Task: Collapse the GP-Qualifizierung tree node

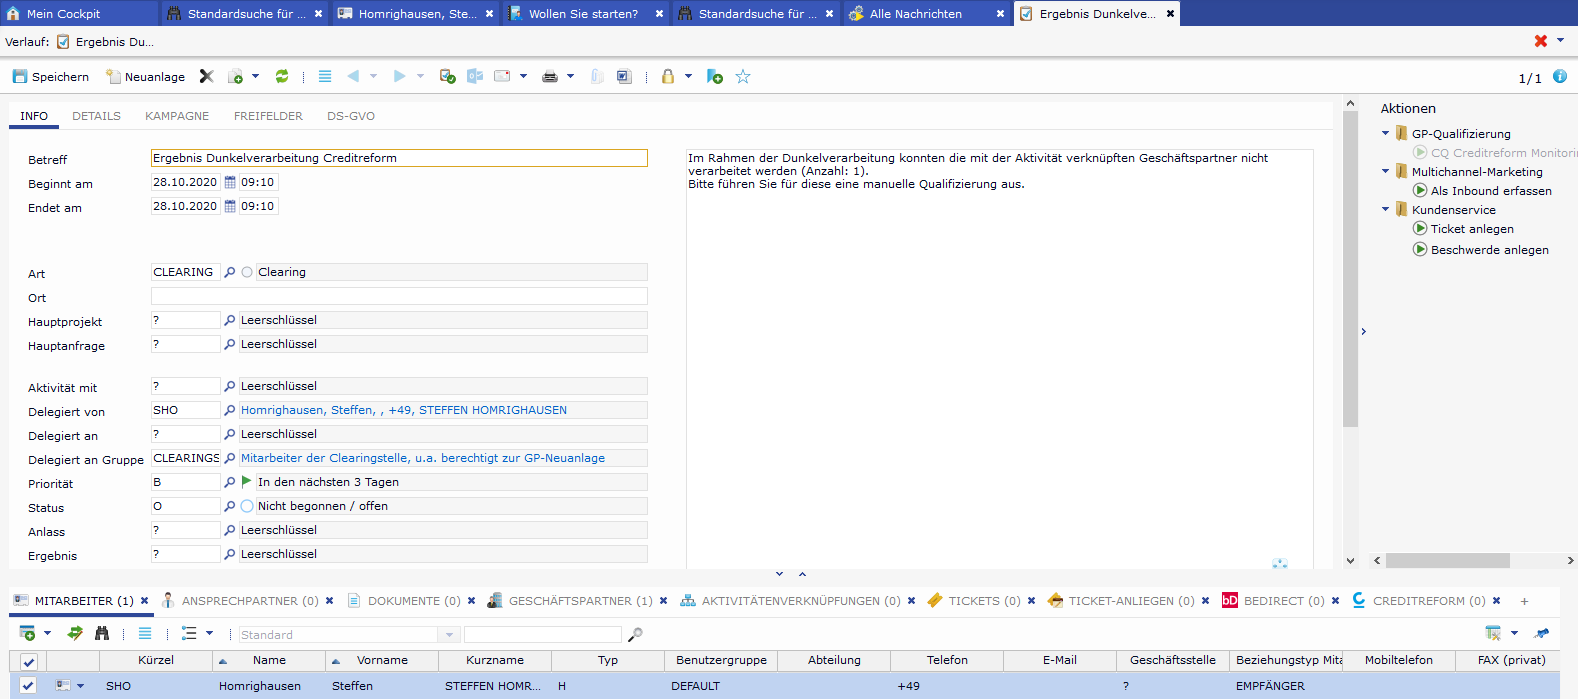Action: [1386, 133]
